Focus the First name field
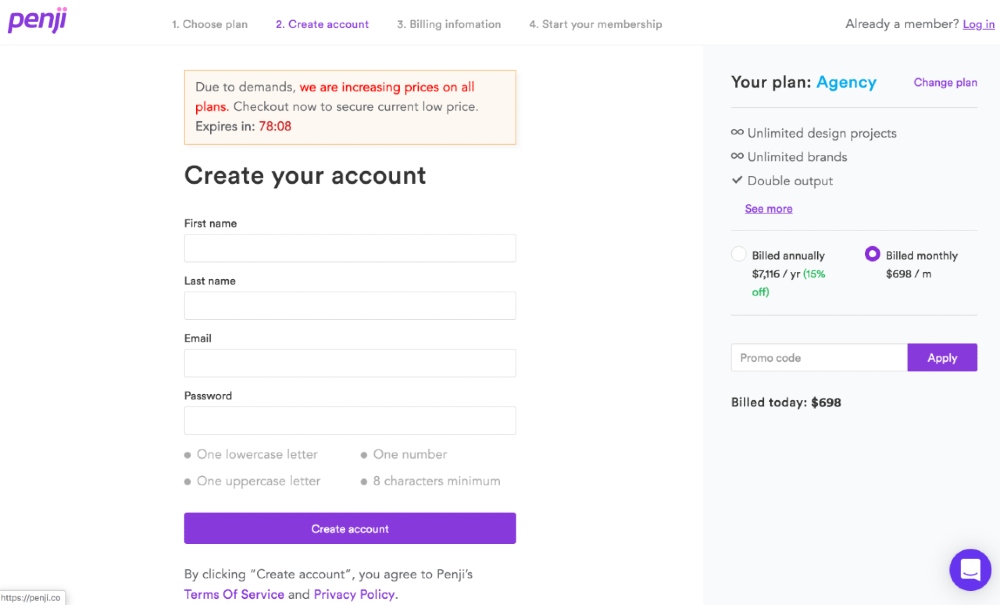 (350, 248)
